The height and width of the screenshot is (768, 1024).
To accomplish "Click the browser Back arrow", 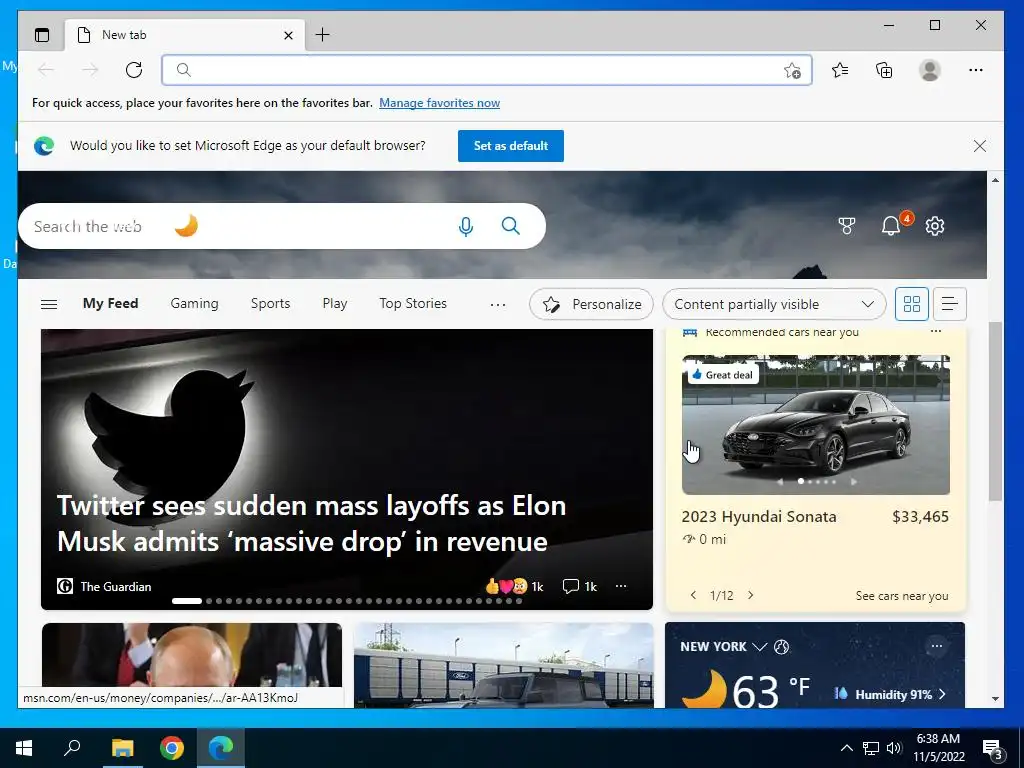I will [x=46, y=70].
